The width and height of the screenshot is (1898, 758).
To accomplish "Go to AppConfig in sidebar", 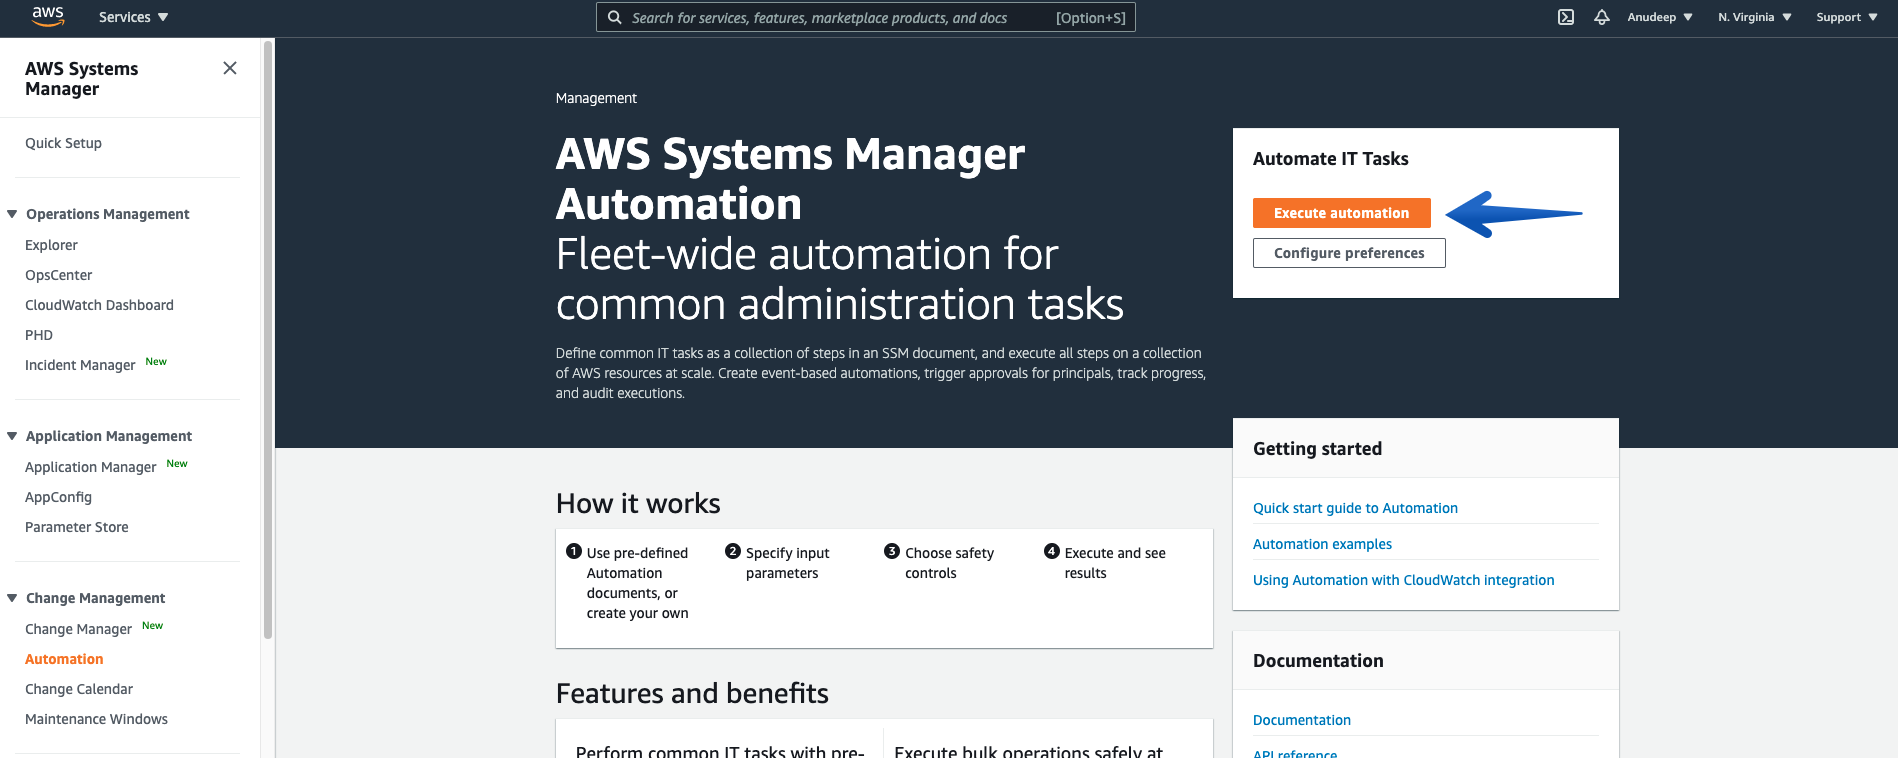I will (58, 497).
